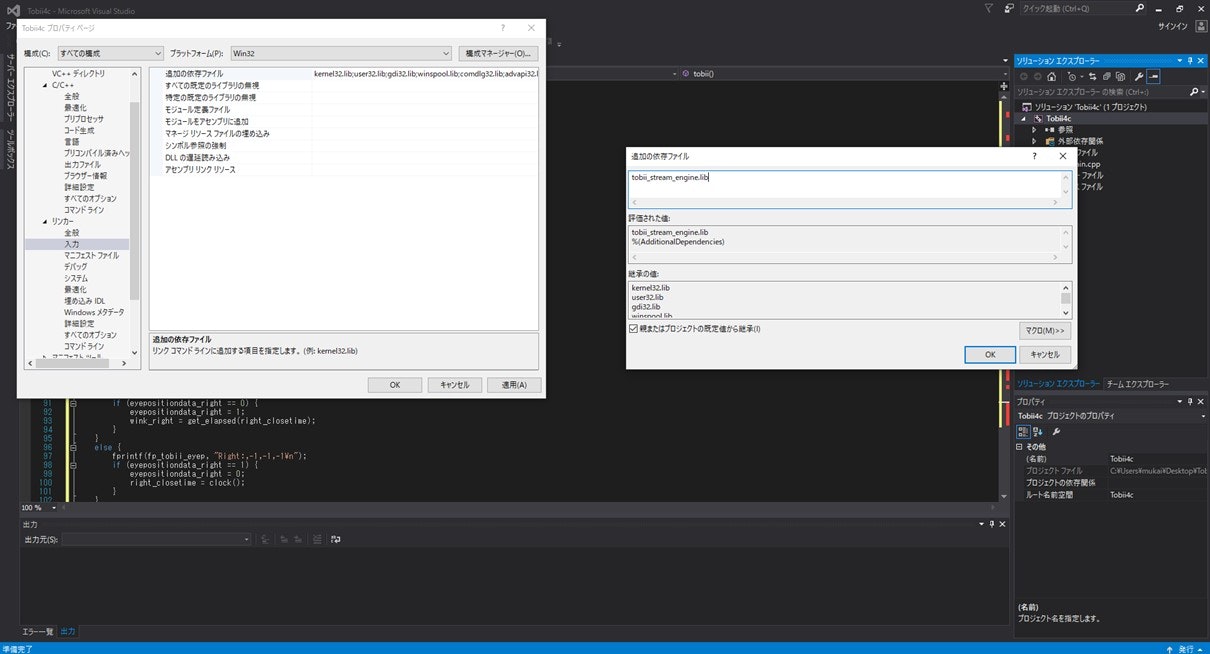
Task: Click help question mark in additional dependencies dialog
Action: click(x=1033, y=156)
